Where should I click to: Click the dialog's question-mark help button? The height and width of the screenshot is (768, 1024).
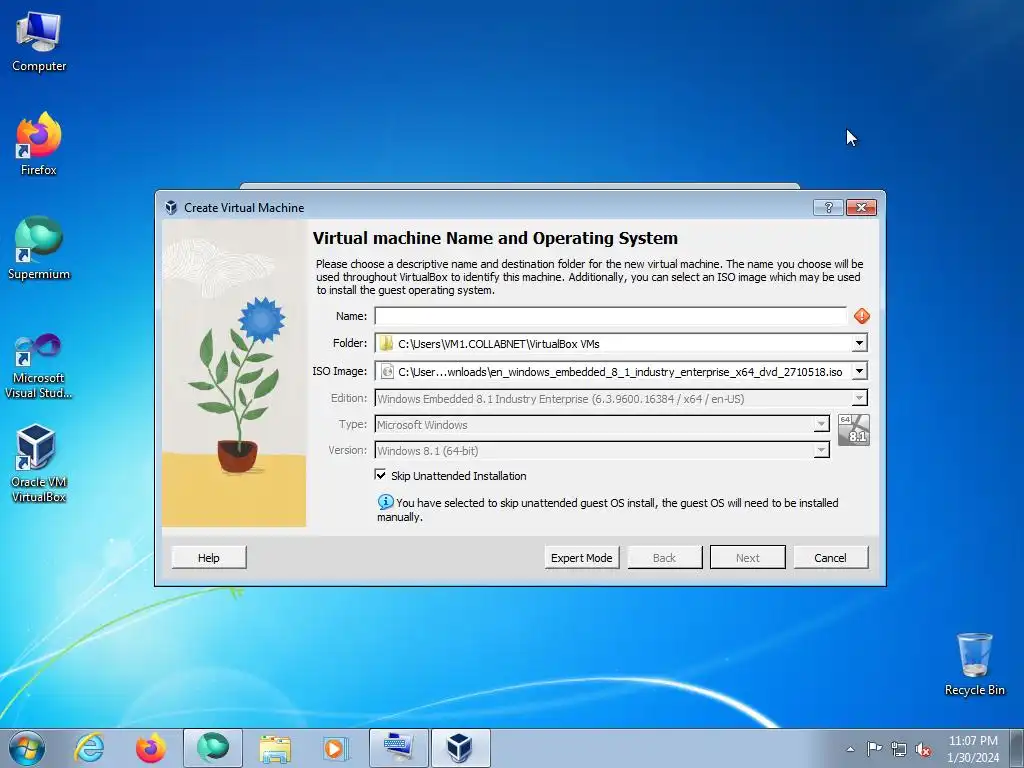tap(828, 208)
